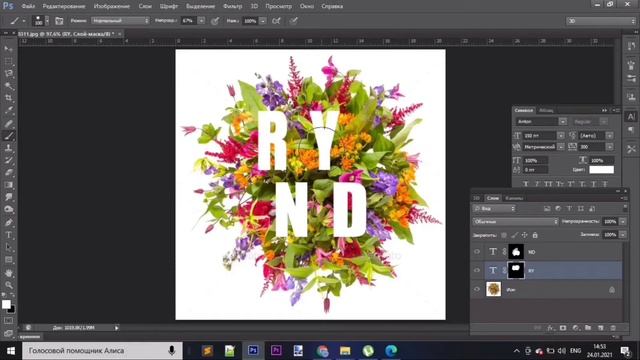The width and height of the screenshot is (640, 360).
Task: Toggle the brush panel from options bar
Action: [x=59, y=21]
